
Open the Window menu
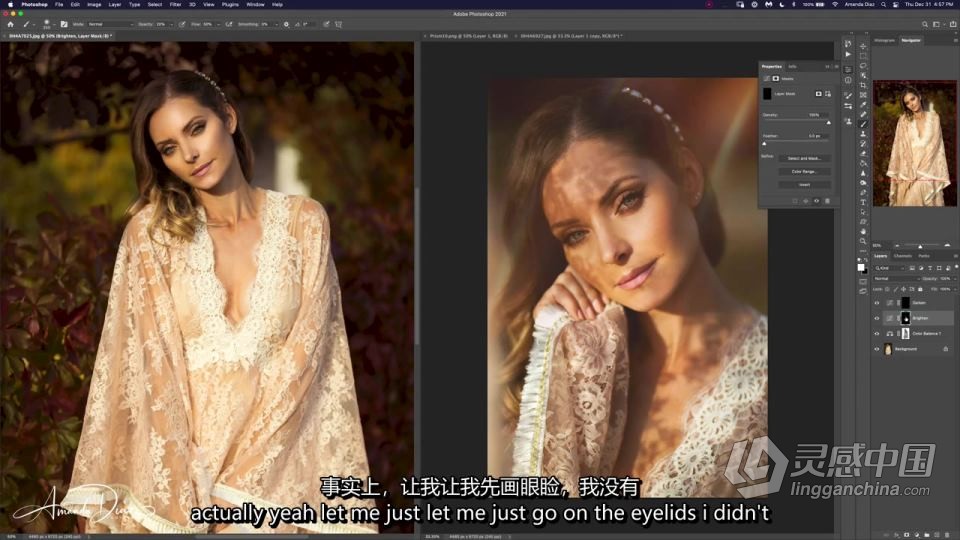tap(255, 4)
